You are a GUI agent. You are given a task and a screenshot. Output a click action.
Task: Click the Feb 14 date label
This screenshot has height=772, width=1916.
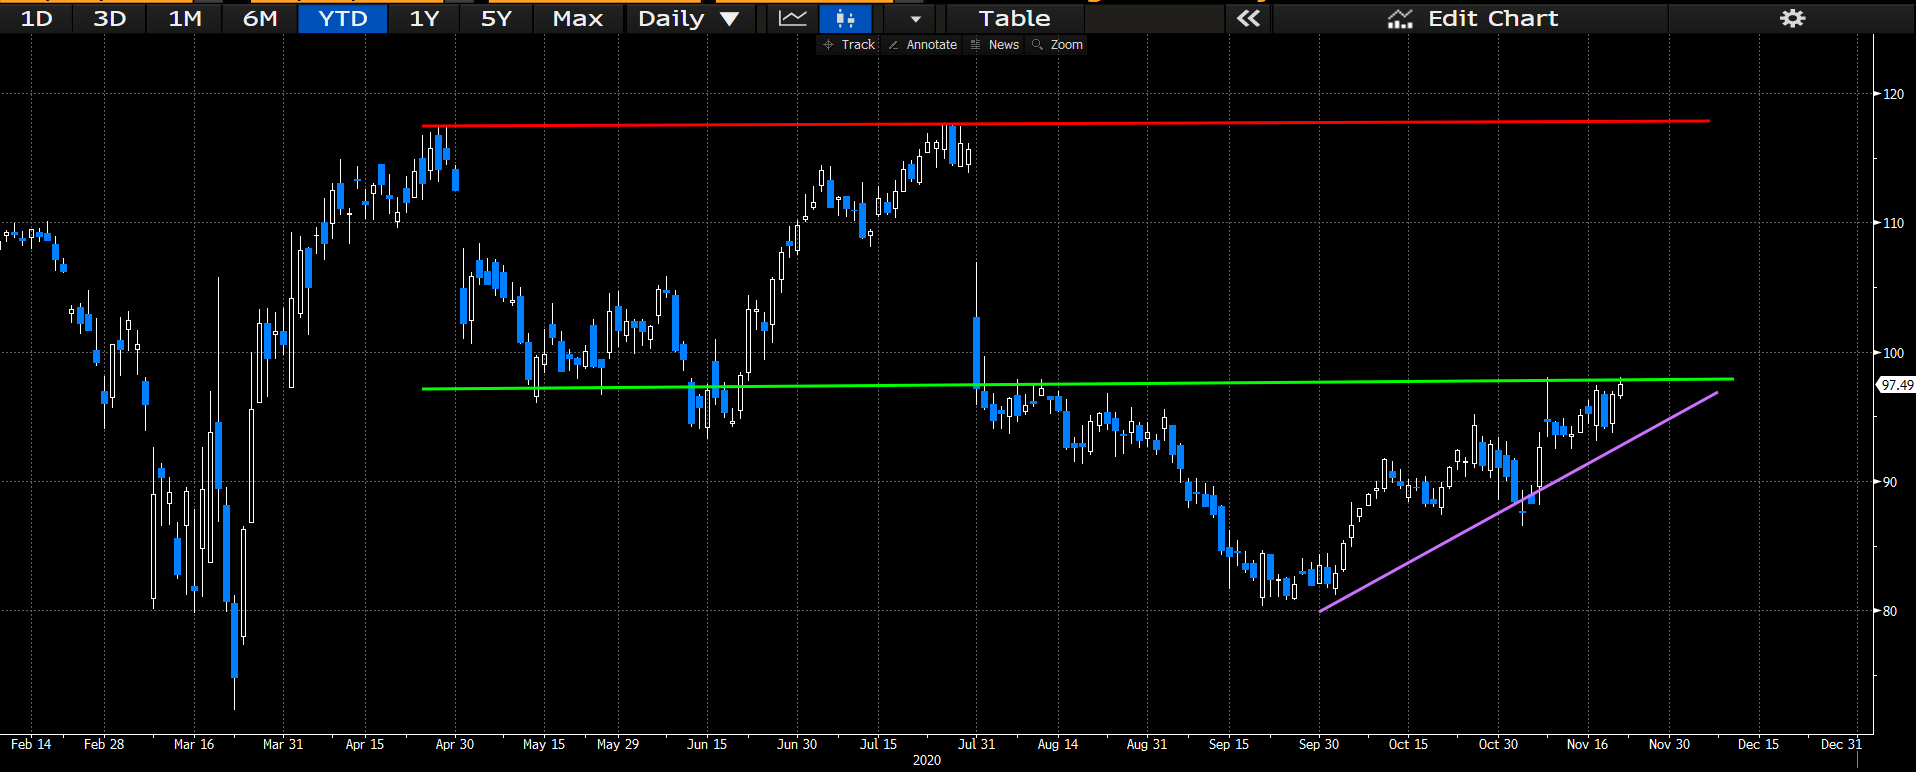click(31, 744)
